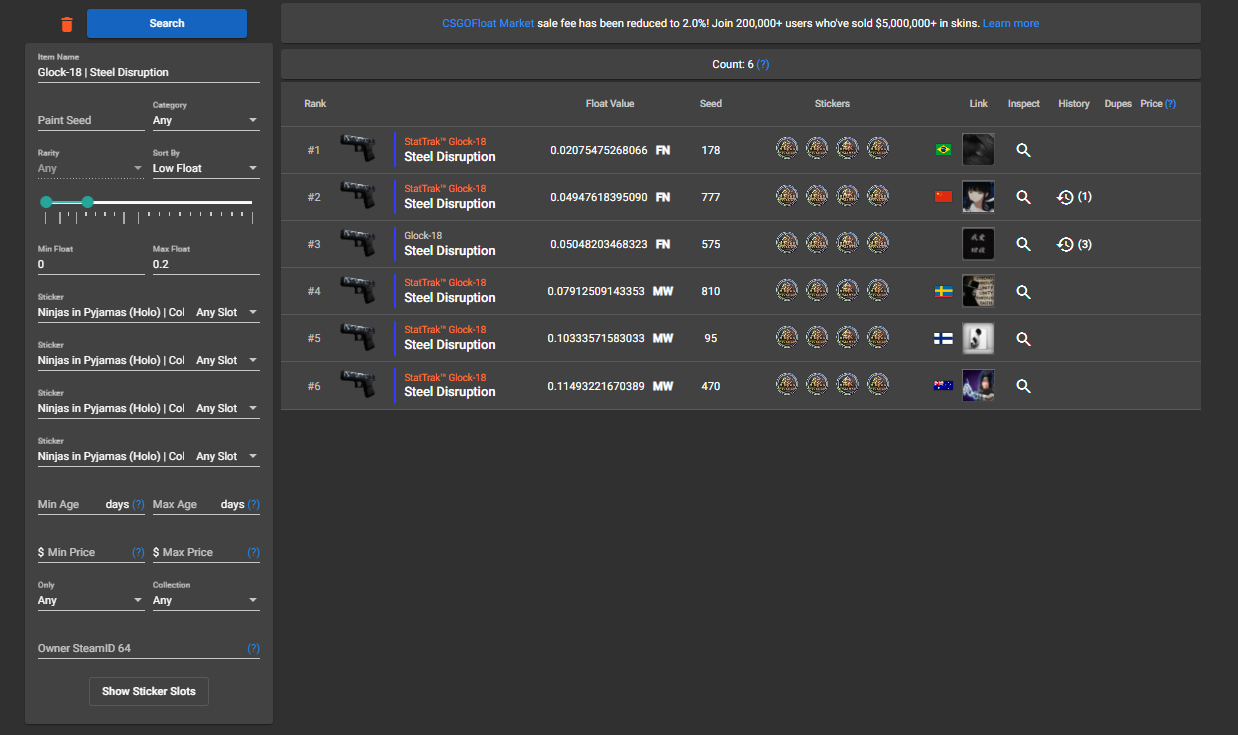Click float value 0.11493221670389
The width and height of the screenshot is (1238, 735).
pos(596,386)
